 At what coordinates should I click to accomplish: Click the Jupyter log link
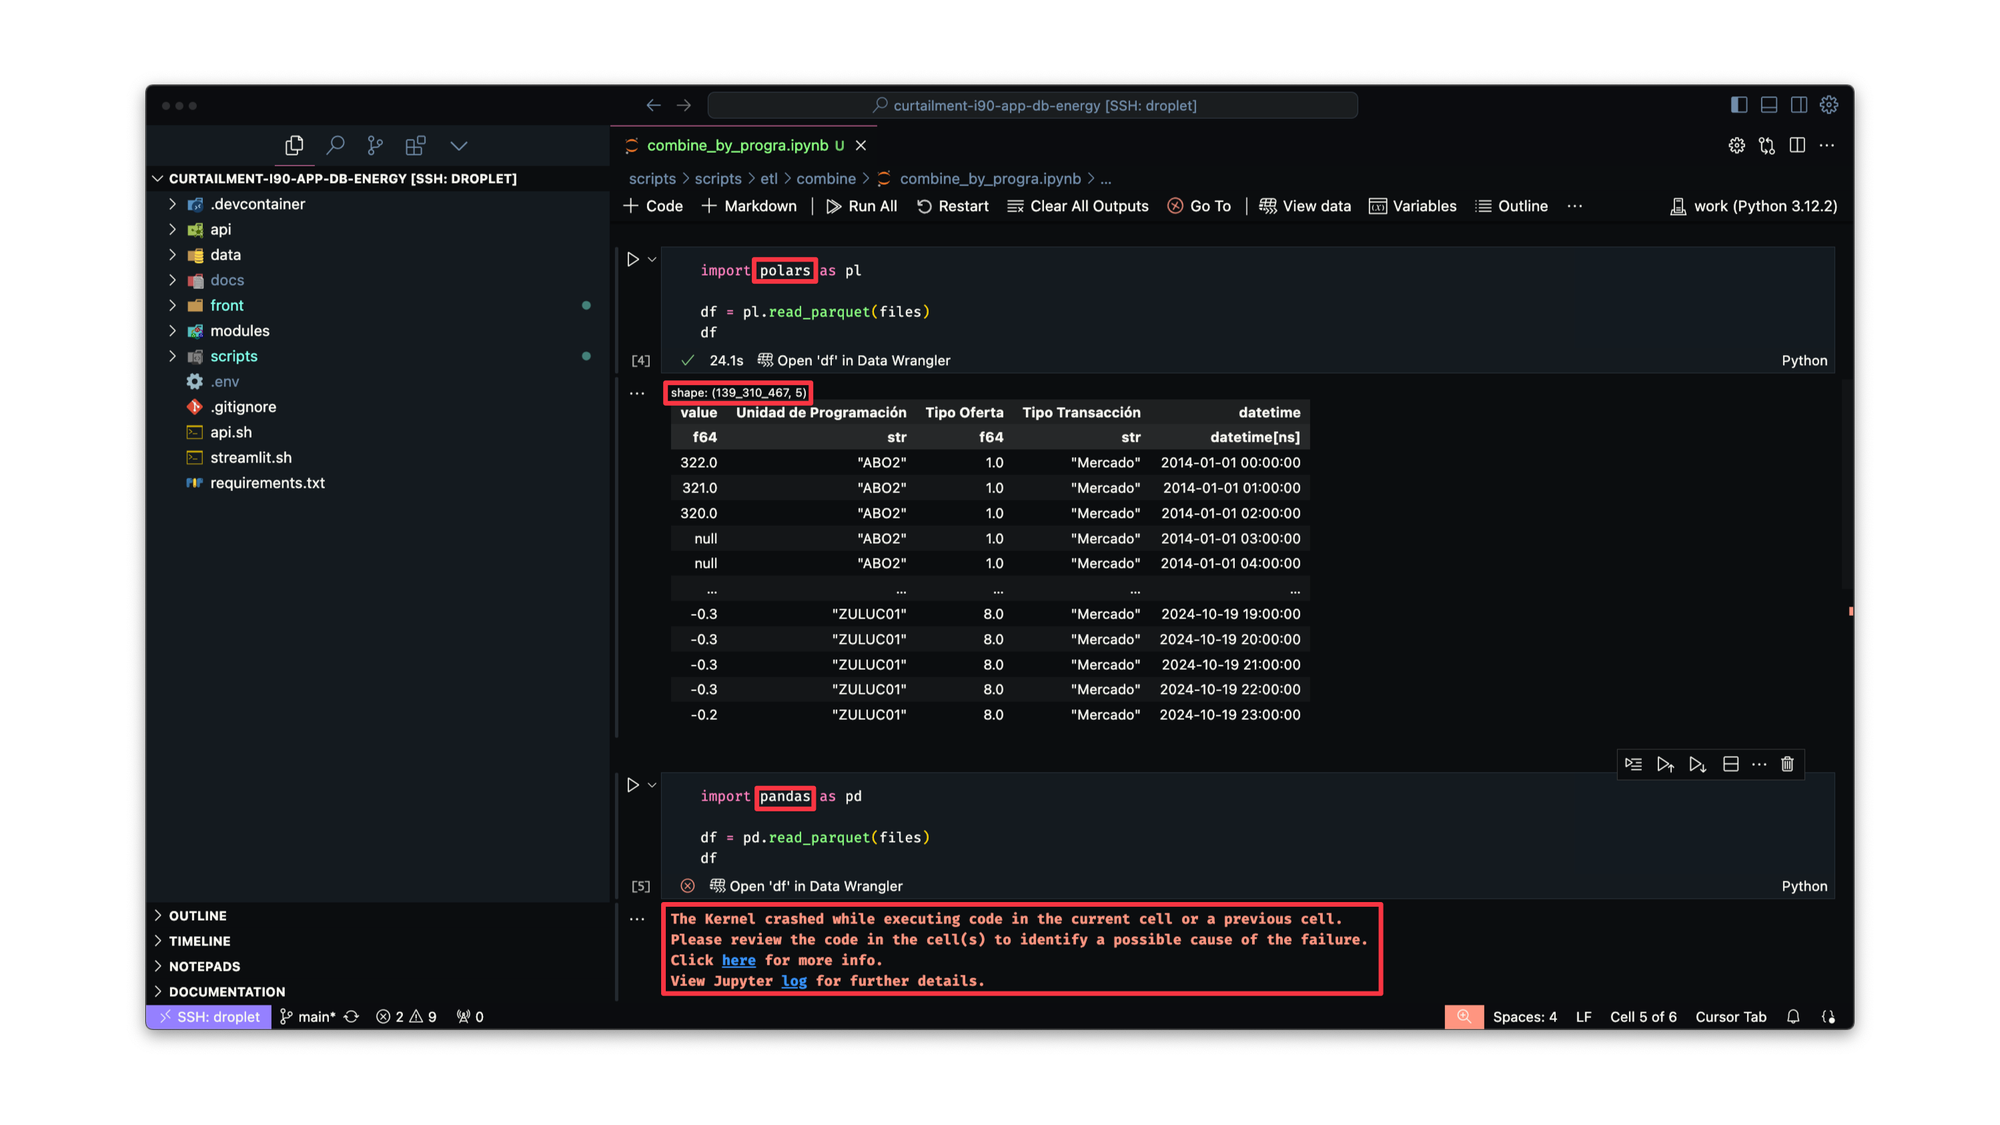coord(794,981)
